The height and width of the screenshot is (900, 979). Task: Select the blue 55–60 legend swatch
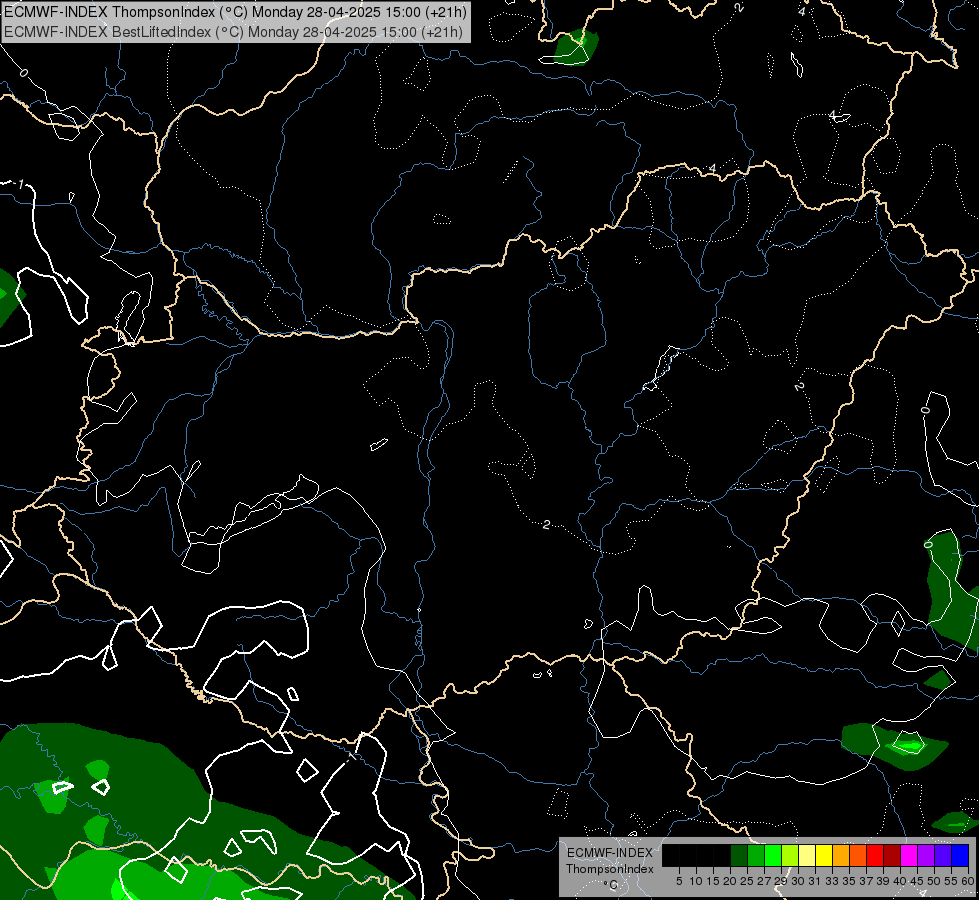click(x=960, y=855)
